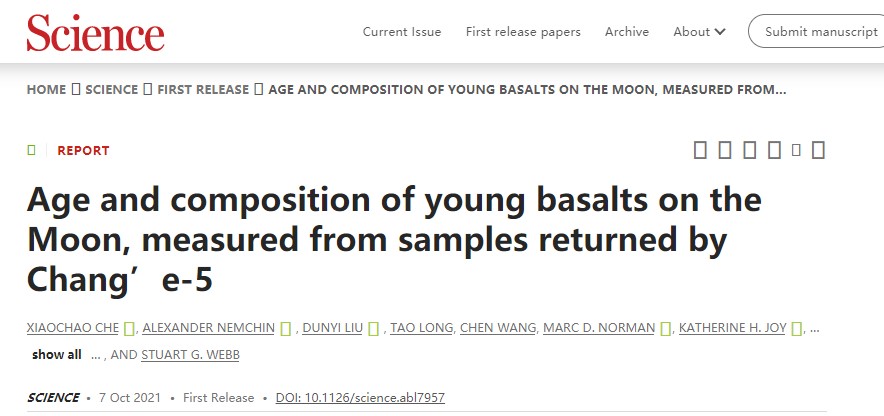Open ORCID icon after Alexander Nemchin
884x416 pixels.
click(x=286, y=328)
